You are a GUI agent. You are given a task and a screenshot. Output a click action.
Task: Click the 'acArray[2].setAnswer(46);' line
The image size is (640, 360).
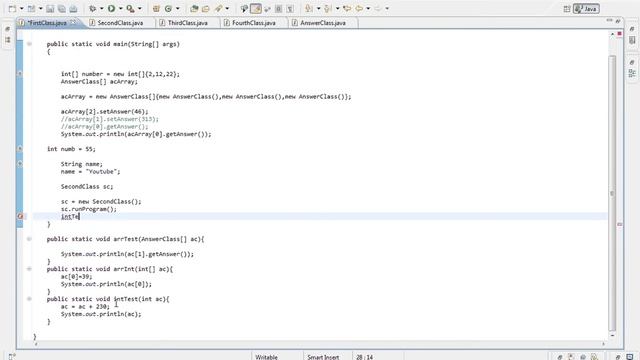click(x=104, y=111)
